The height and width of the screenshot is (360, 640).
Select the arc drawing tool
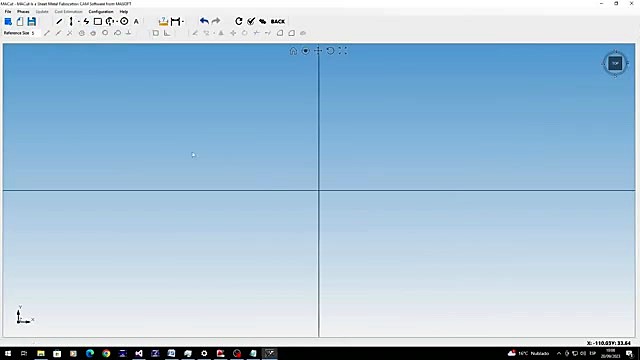(109, 21)
